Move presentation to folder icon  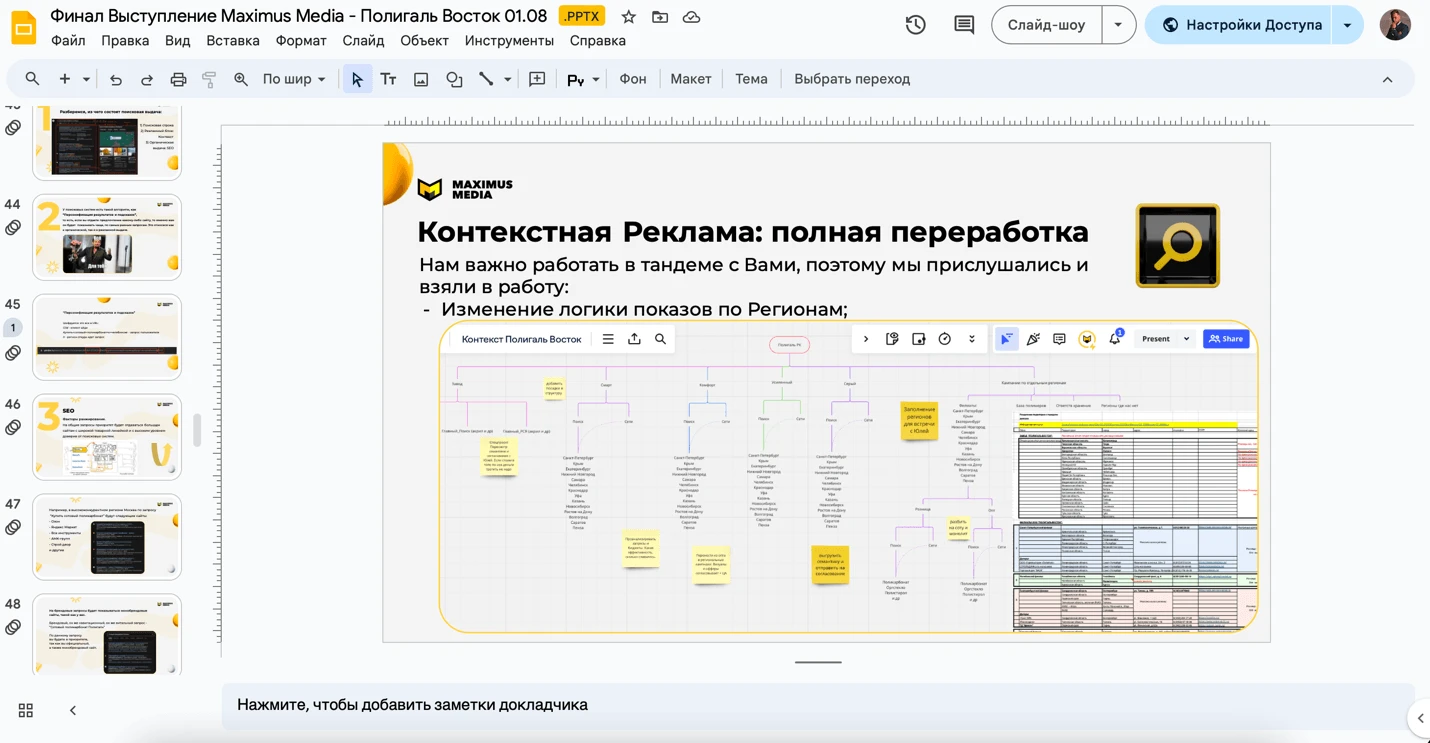click(660, 17)
